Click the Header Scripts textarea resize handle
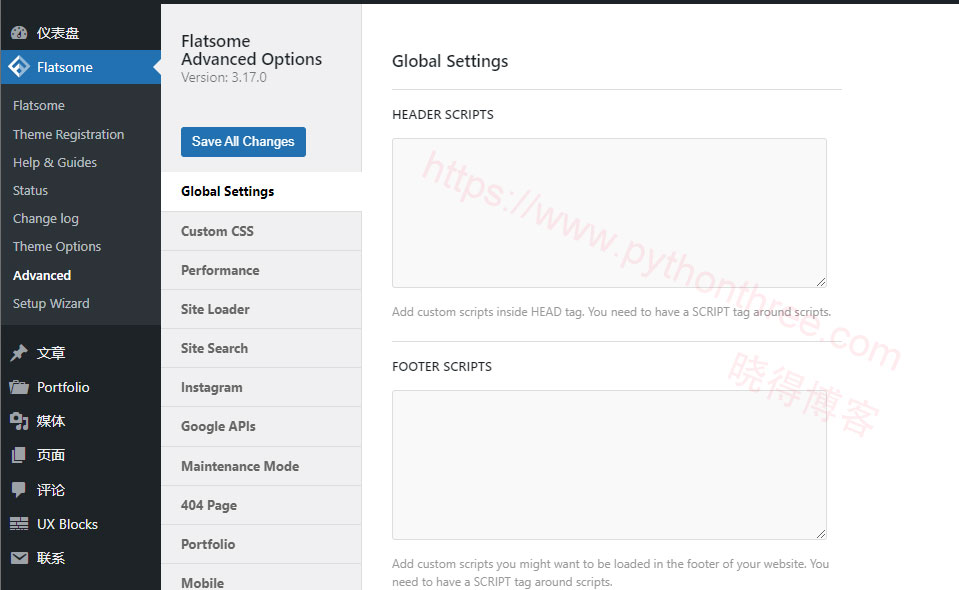Screen dimensions: 959x590 coord(821,282)
